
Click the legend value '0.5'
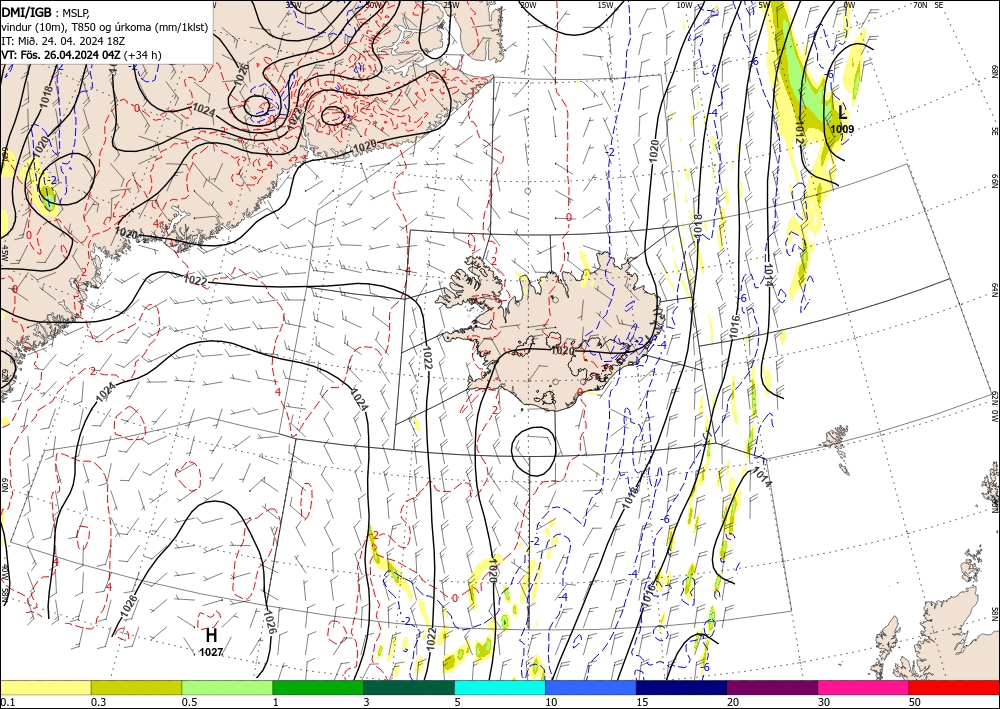click(189, 702)
